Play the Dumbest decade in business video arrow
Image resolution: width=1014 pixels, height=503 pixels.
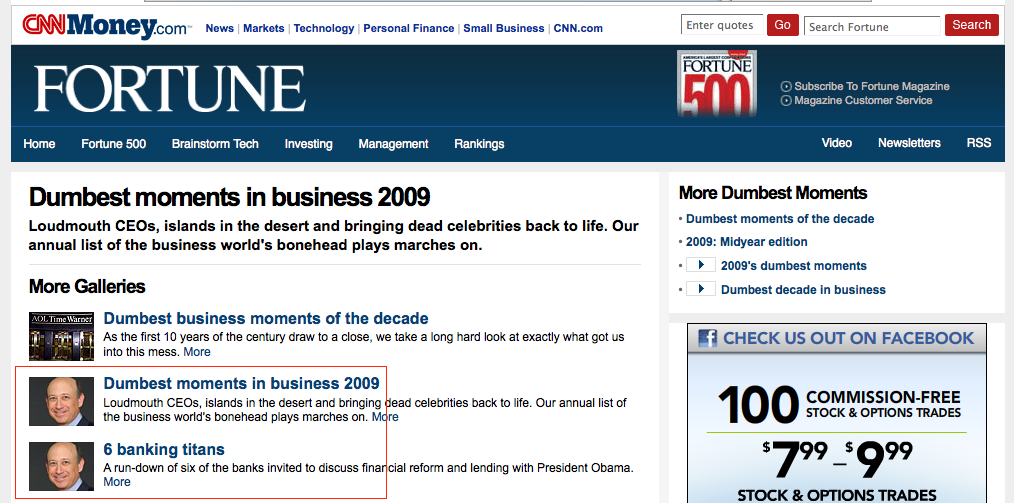(700, 289)
